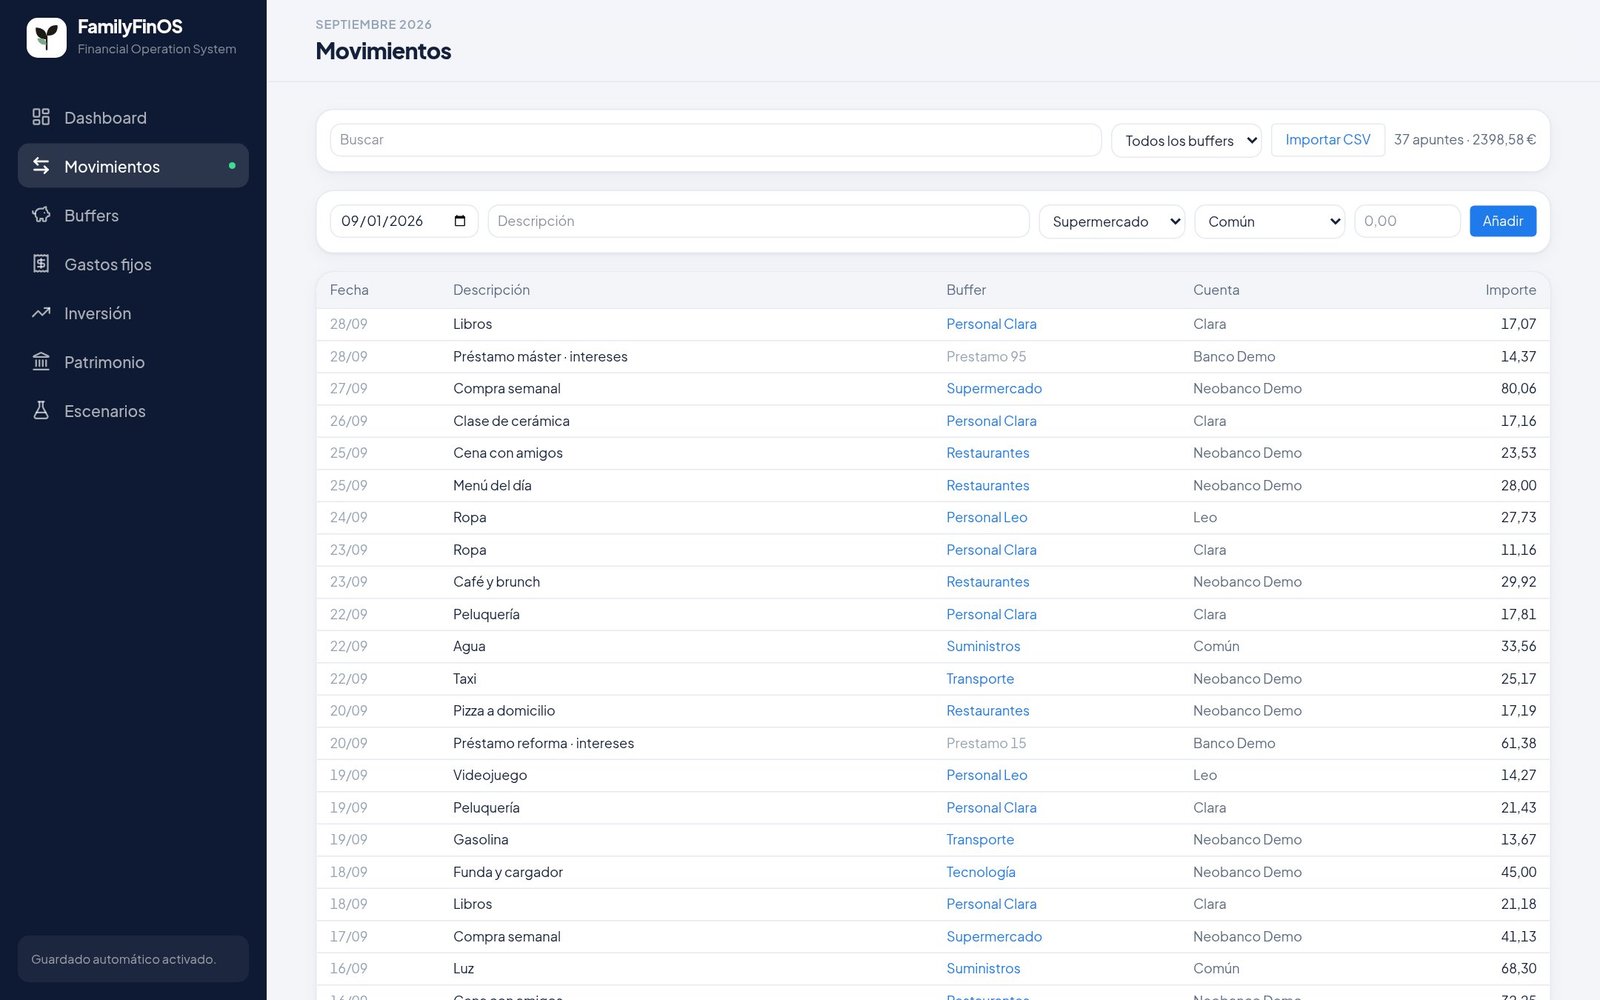The height and width of the screenshot is (1000, 1600).
Task: Open the calendar picker icon in date field
Action: (460, 221)
